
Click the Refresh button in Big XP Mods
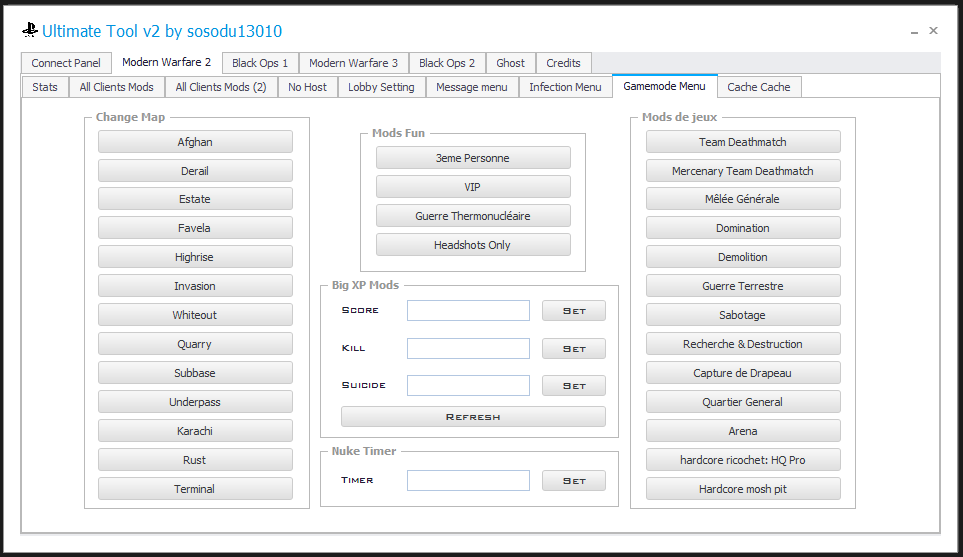pos(473,416)
